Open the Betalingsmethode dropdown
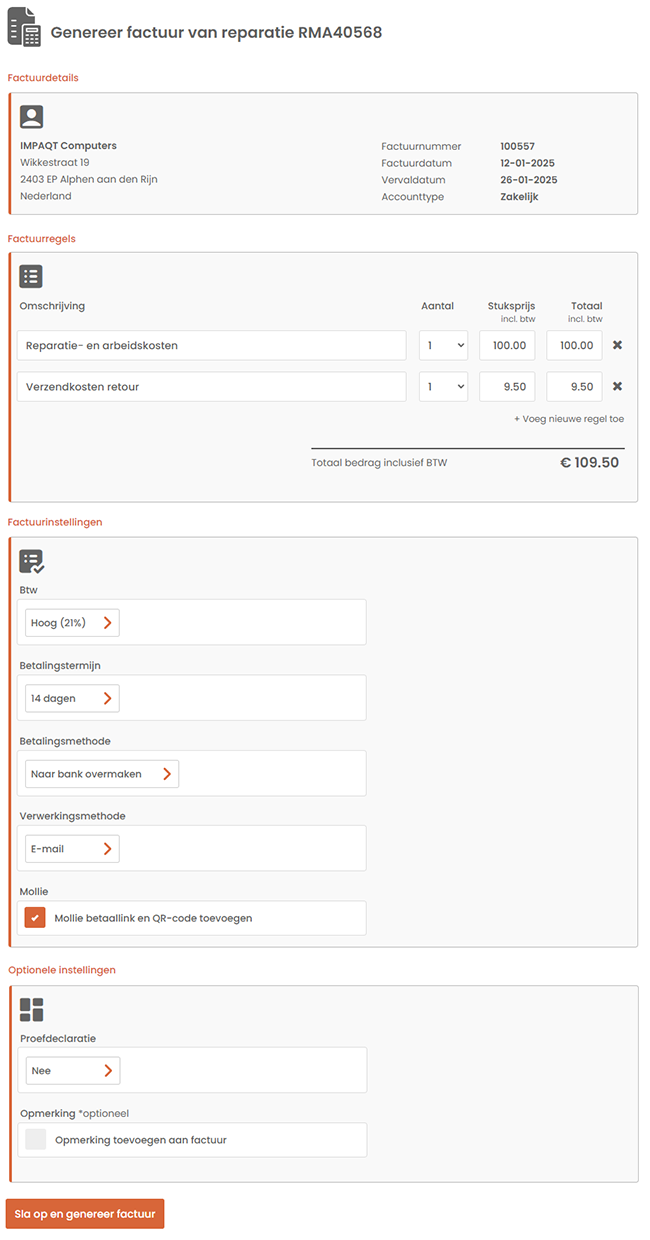Screen dimensions: 650x1240 [x=101, y=773]
